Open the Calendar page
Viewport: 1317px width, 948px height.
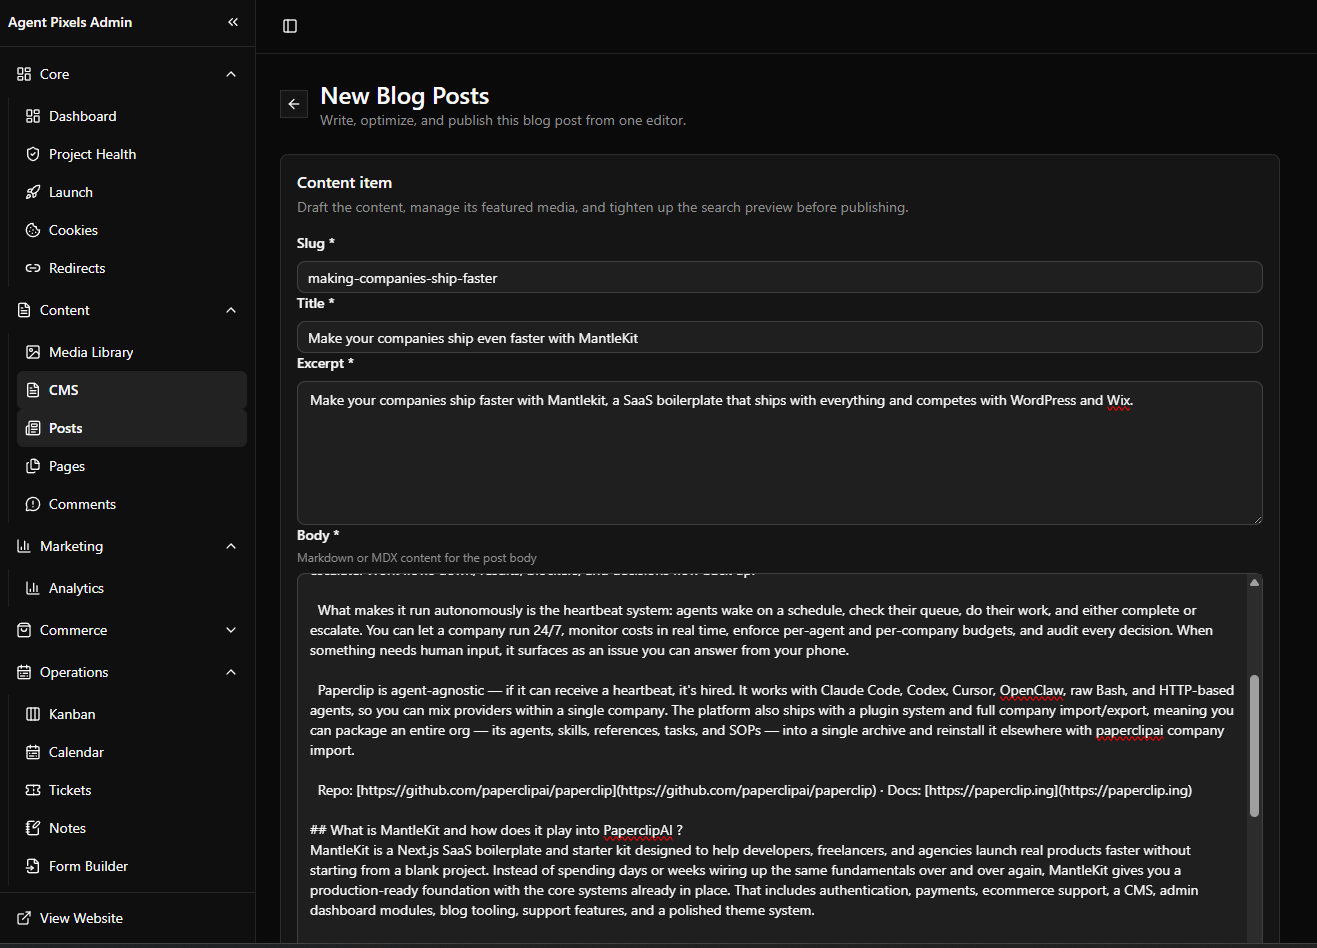[x=132, y=752]
